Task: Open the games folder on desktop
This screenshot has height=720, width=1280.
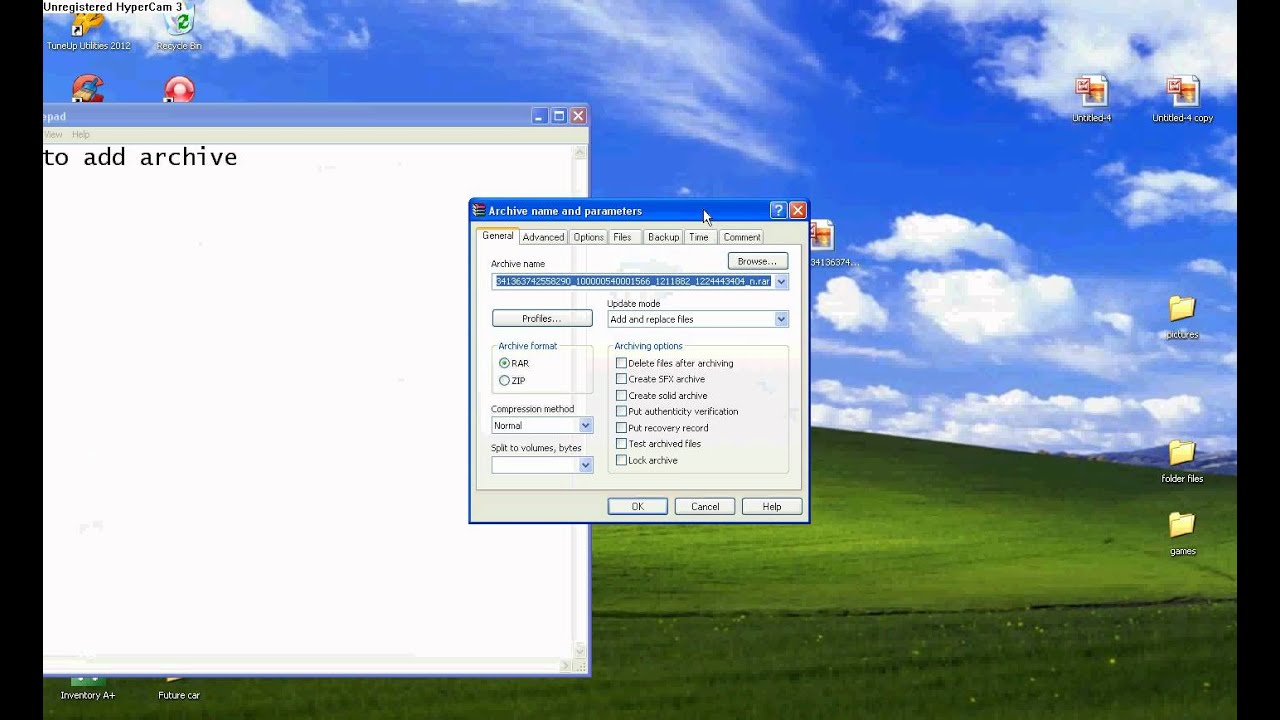Action: [x=1182, y=533]
